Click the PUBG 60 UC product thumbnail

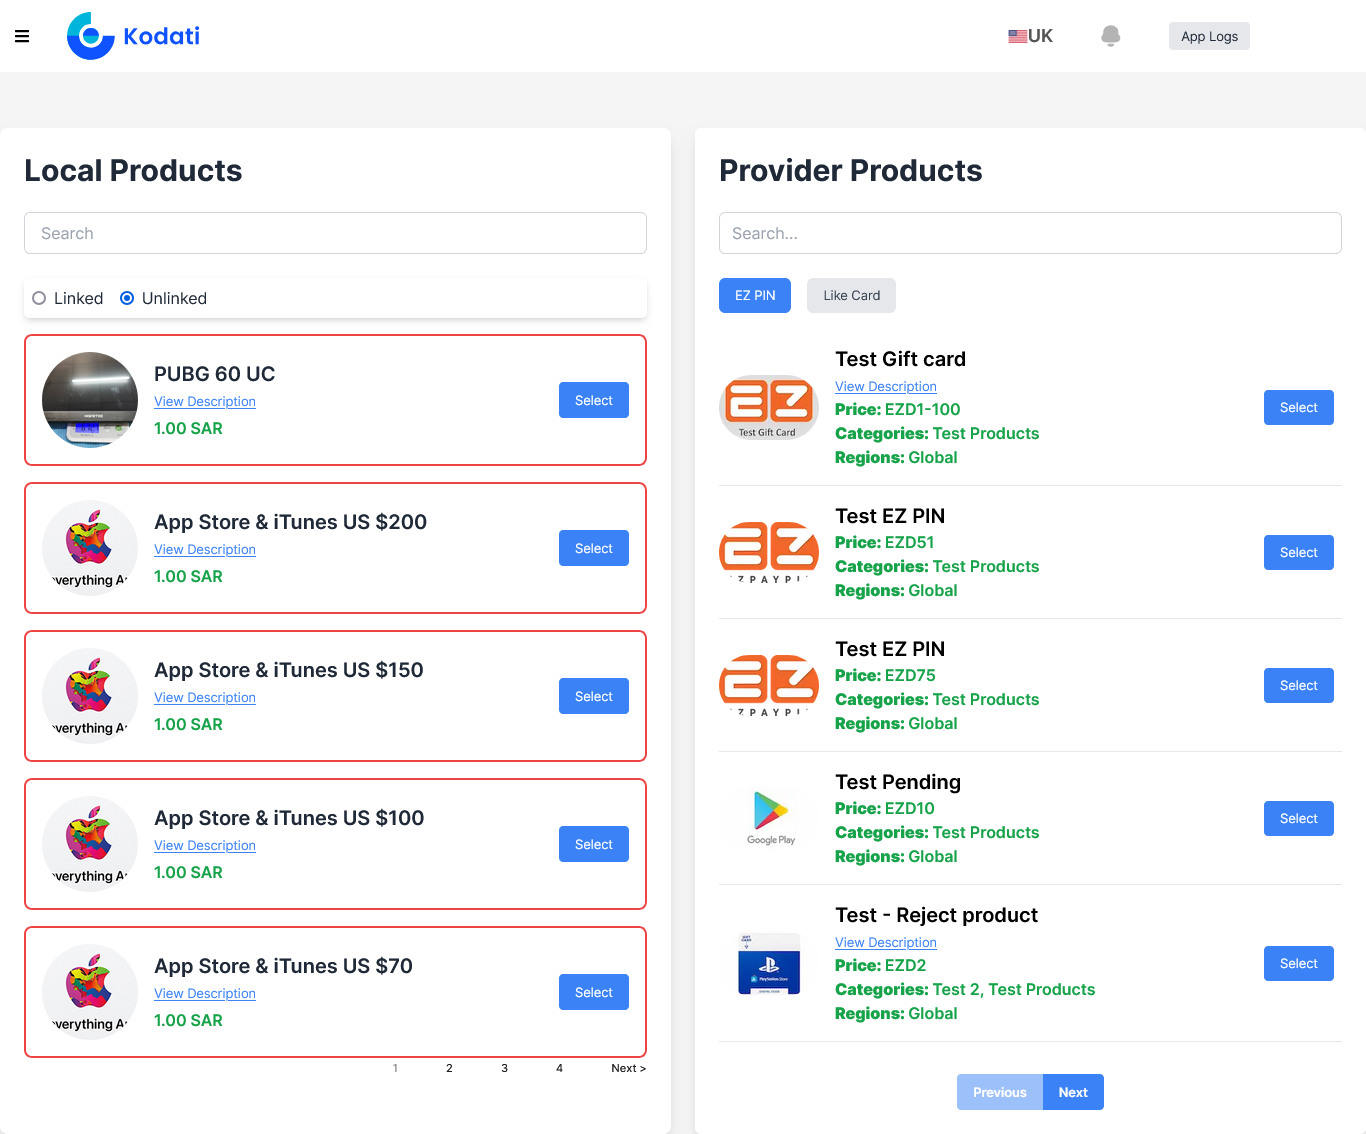90,400
